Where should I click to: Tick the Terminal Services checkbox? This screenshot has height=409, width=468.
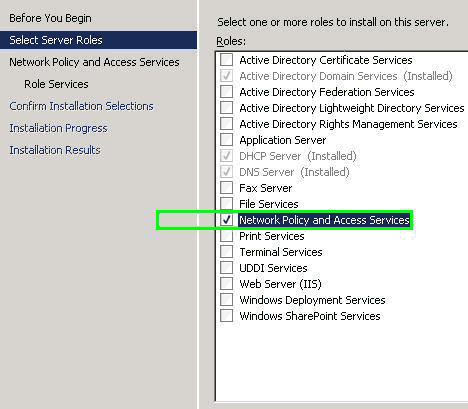click(226, 252)
